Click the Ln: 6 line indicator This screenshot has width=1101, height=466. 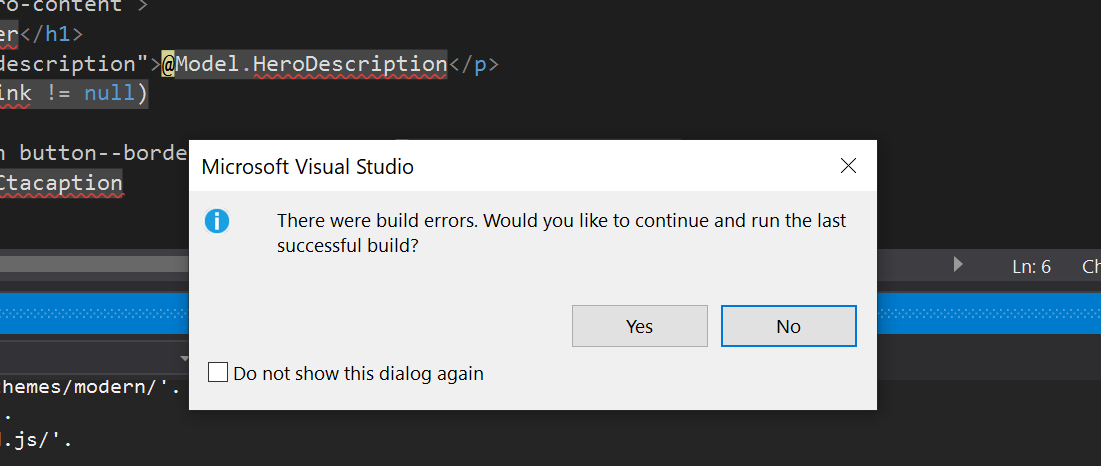click(x=1031, y=267)
